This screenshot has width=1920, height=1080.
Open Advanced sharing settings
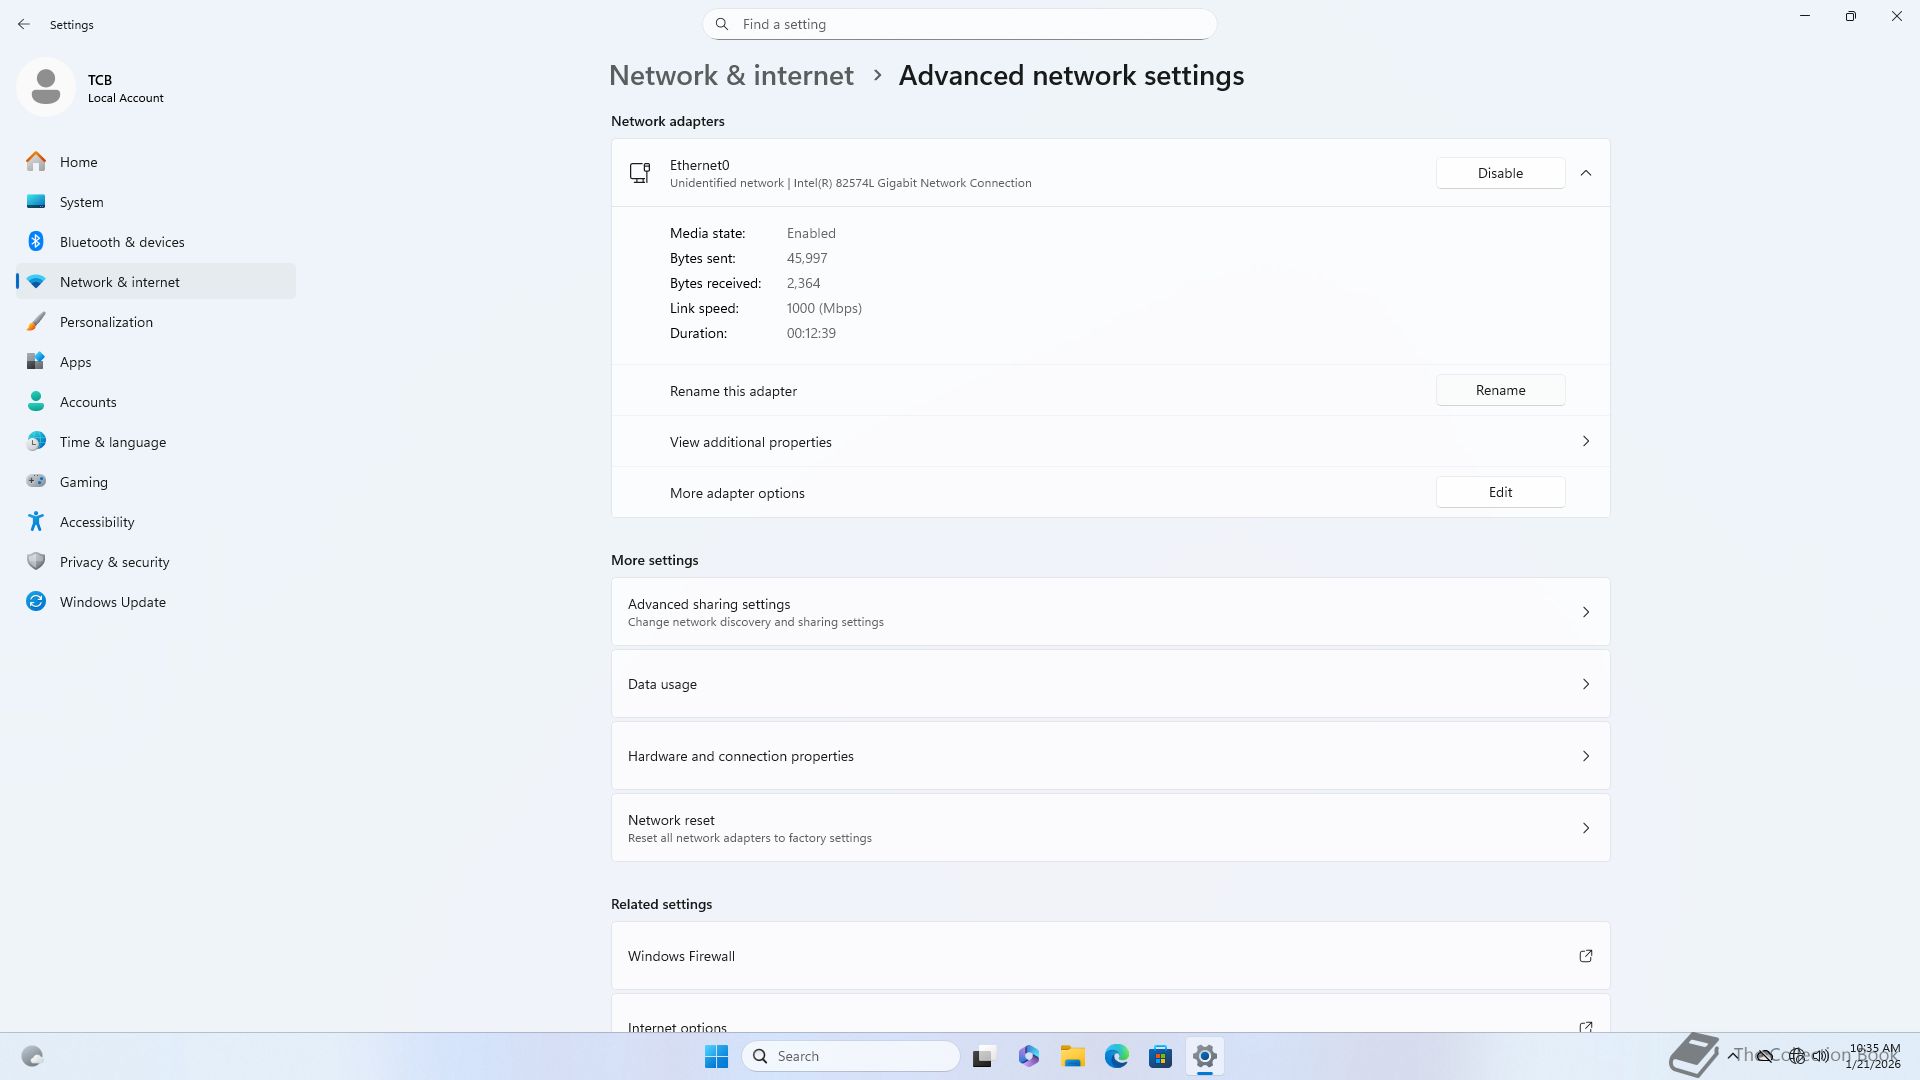pos(1110,612)
